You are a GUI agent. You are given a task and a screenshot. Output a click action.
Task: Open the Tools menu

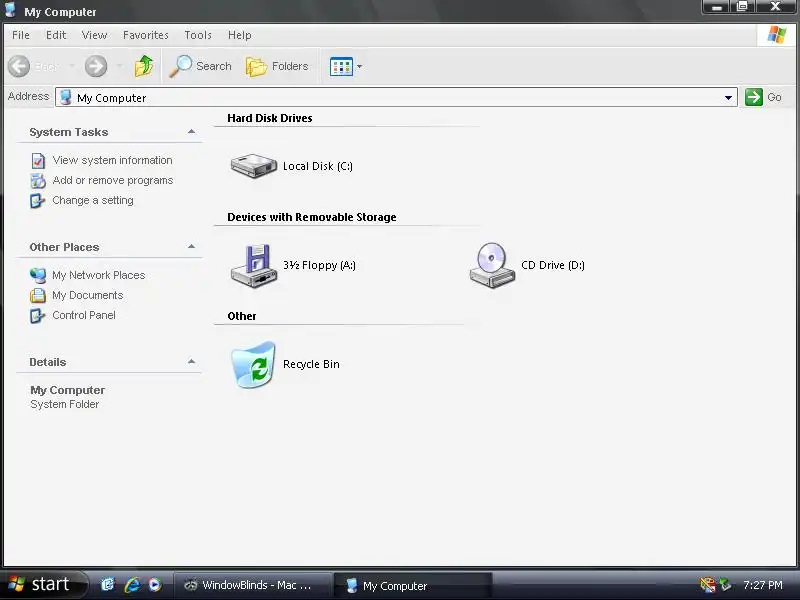point(198,35)
